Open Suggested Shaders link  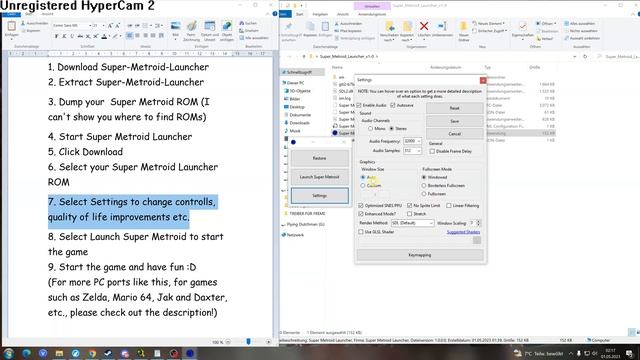[463, 232]
